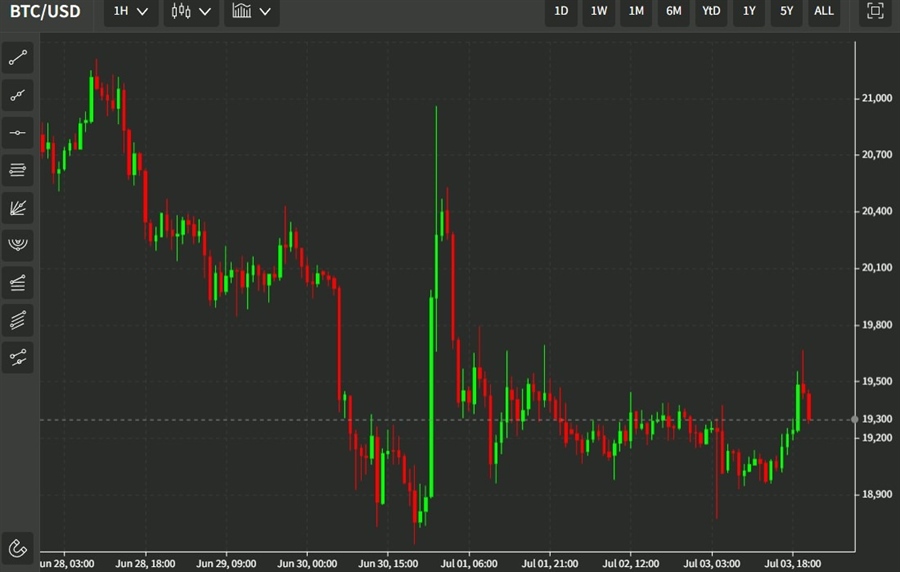This screenshot has width=900, height=572.
Task: Select the Fibonacci retracement levels tool
Action: [x=18, y=283]
